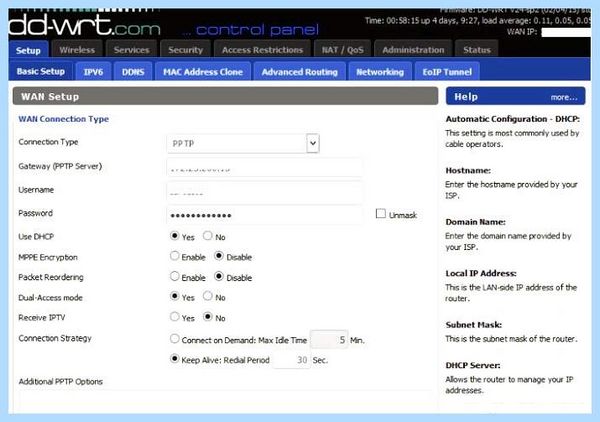Click the uptime and load average text

(478, 20)
